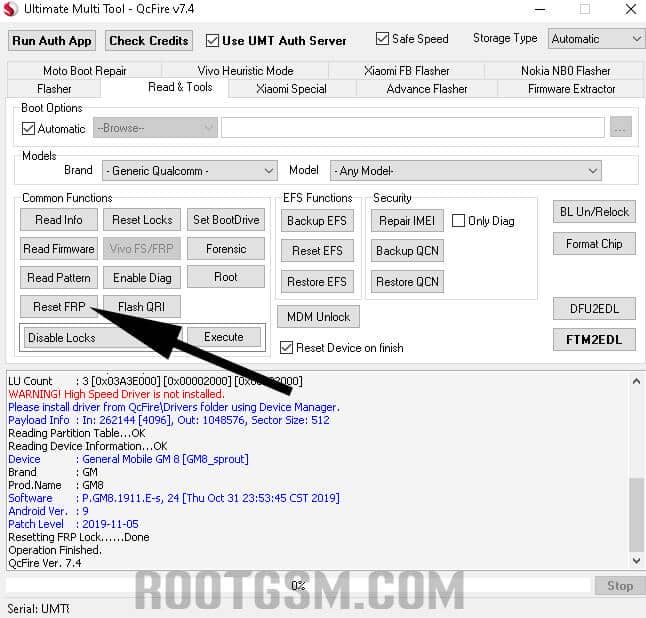
Task: Click Set BootDrive button
Action: (x=226, y=220)
